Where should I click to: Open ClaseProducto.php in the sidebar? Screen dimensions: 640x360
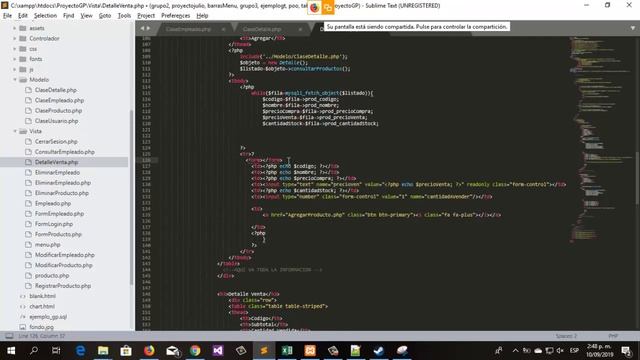(58, 111)
